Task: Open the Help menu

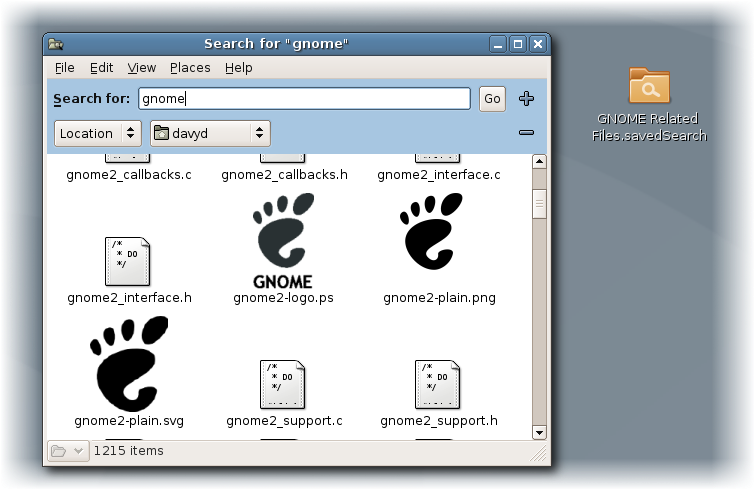Action: (239, 68)
